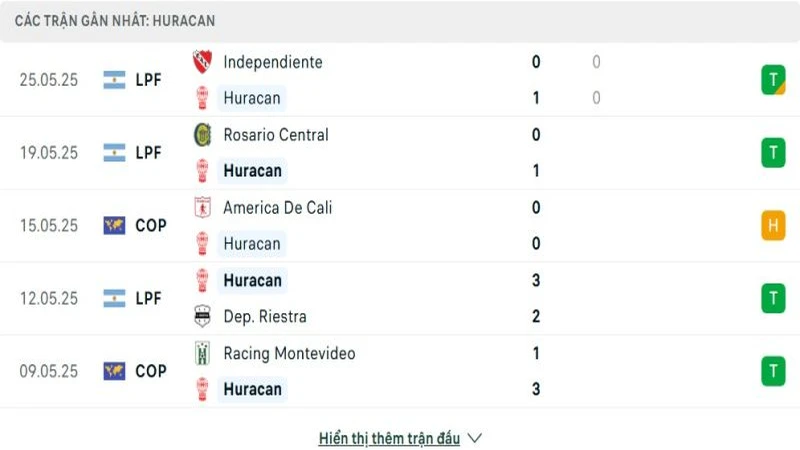Click the Rosario Central club crest
This screenshot has width=800, height=450.
point(202,135)
